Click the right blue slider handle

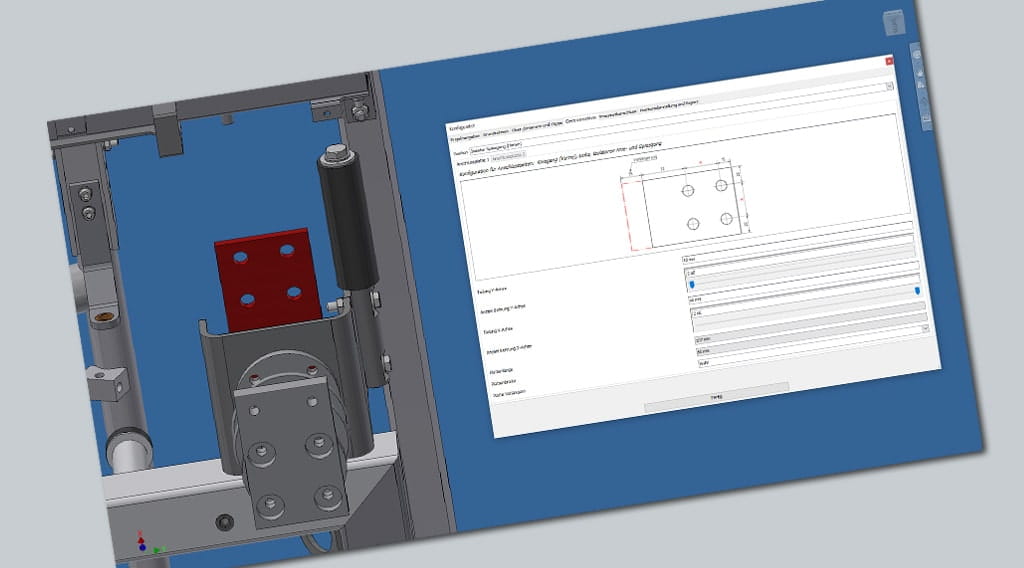[x=917, y=290]
